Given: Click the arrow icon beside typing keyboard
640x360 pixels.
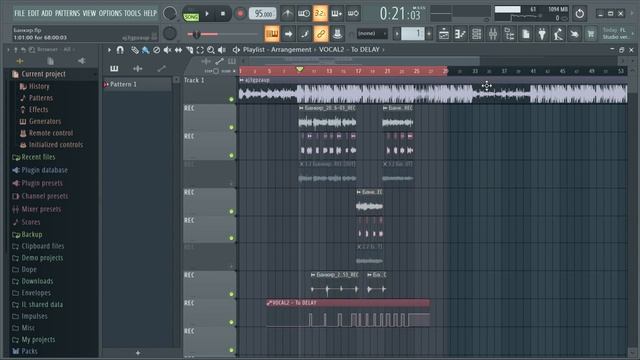Looking at the screenshot, I should 288,34.
